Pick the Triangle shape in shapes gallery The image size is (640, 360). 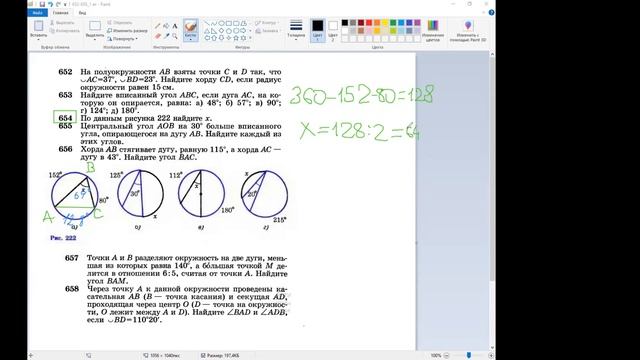(207, 31)
